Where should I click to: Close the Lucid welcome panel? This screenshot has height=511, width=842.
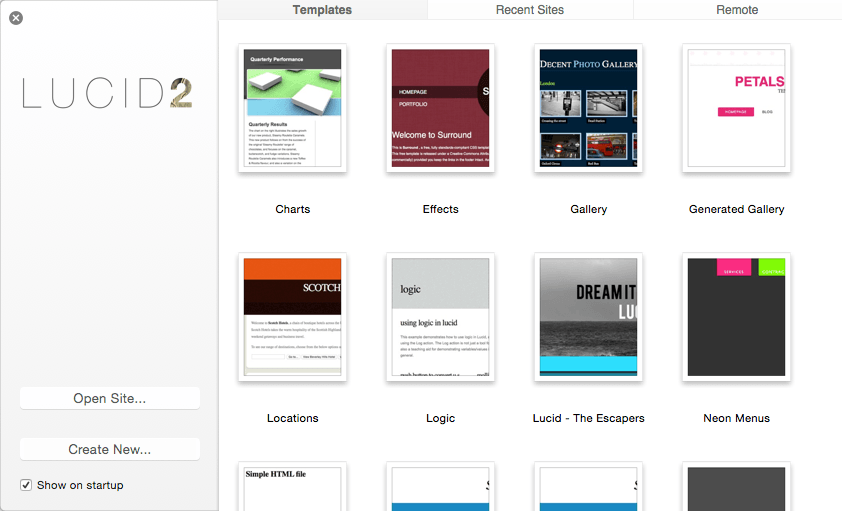(16, 18)
